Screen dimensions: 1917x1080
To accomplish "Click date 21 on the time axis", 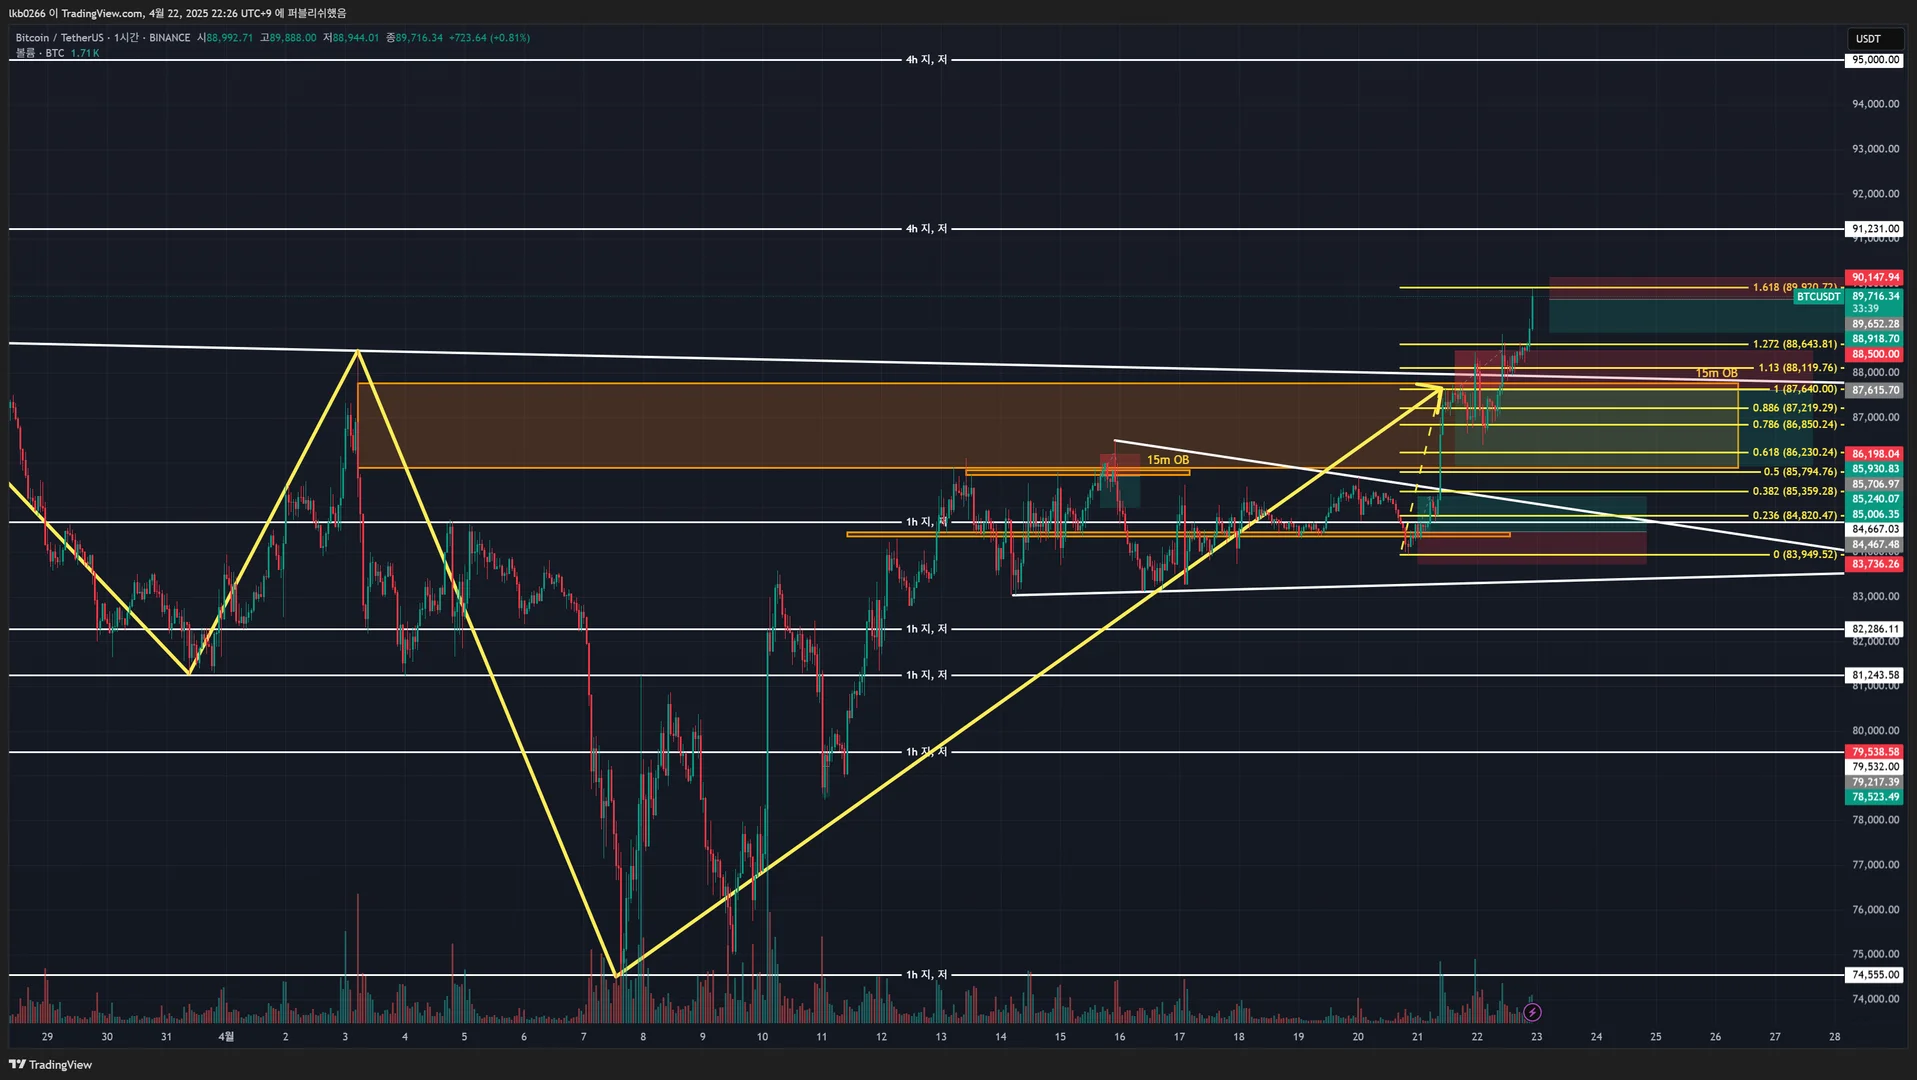I will [x=1417, y=1037].
